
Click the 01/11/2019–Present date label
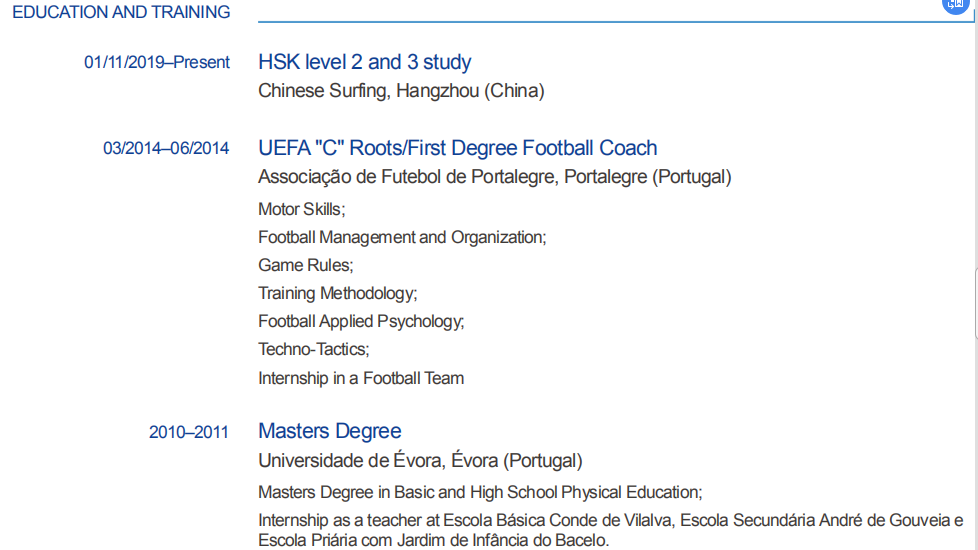point(157,63)
